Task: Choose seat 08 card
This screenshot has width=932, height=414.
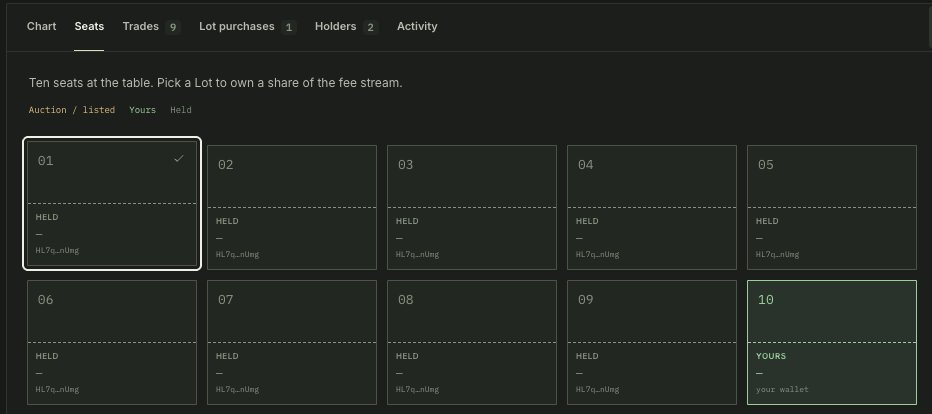Action: (x=472, y=342)
